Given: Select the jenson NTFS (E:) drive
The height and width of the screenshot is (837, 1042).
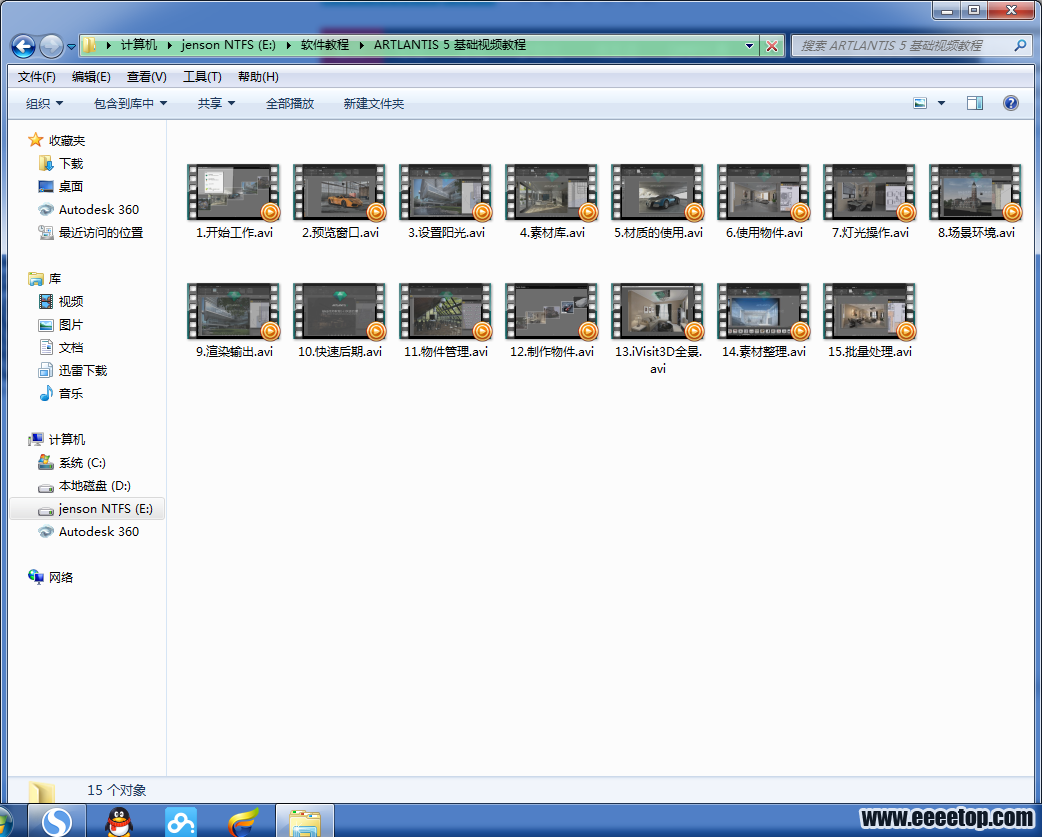Looking at the screenshot, I should click(87, 509).
